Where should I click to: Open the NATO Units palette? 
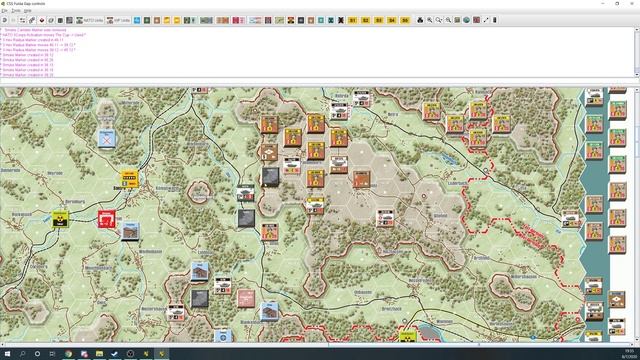(90, 20)
